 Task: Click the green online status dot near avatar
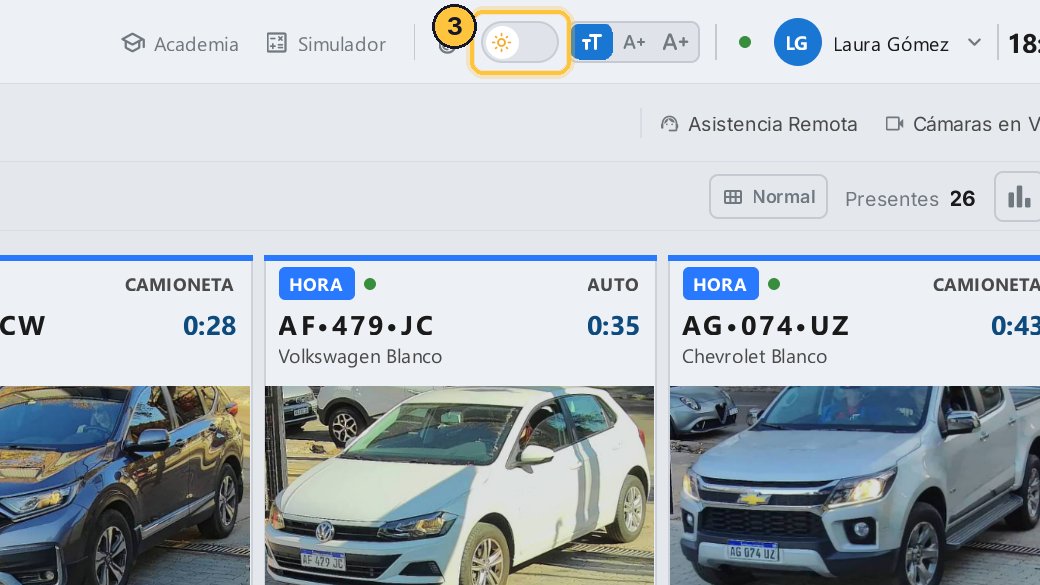[745, 42]
